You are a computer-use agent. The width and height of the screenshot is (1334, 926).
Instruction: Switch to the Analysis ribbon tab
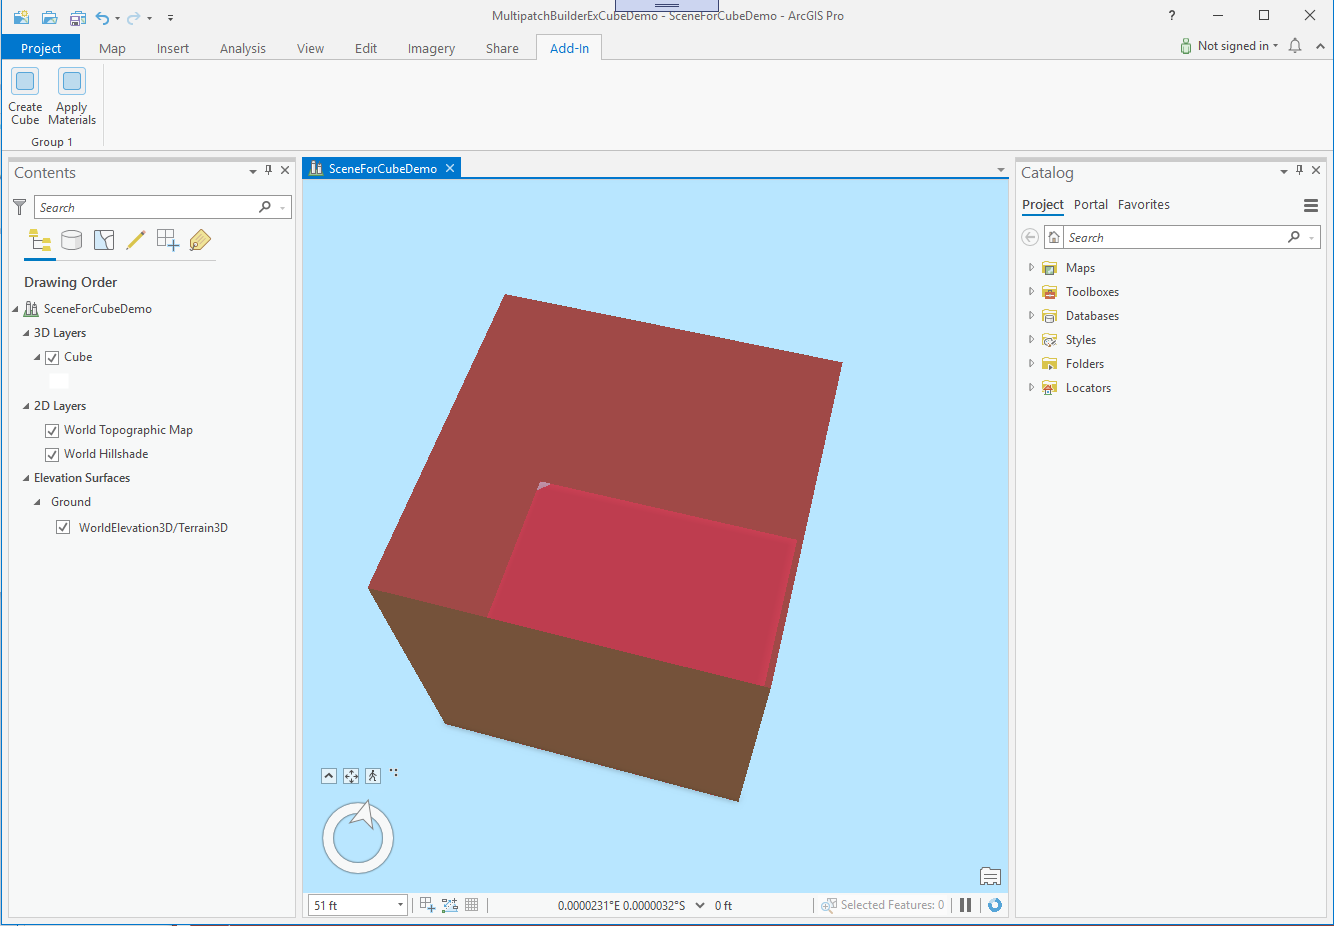point(242,47)
